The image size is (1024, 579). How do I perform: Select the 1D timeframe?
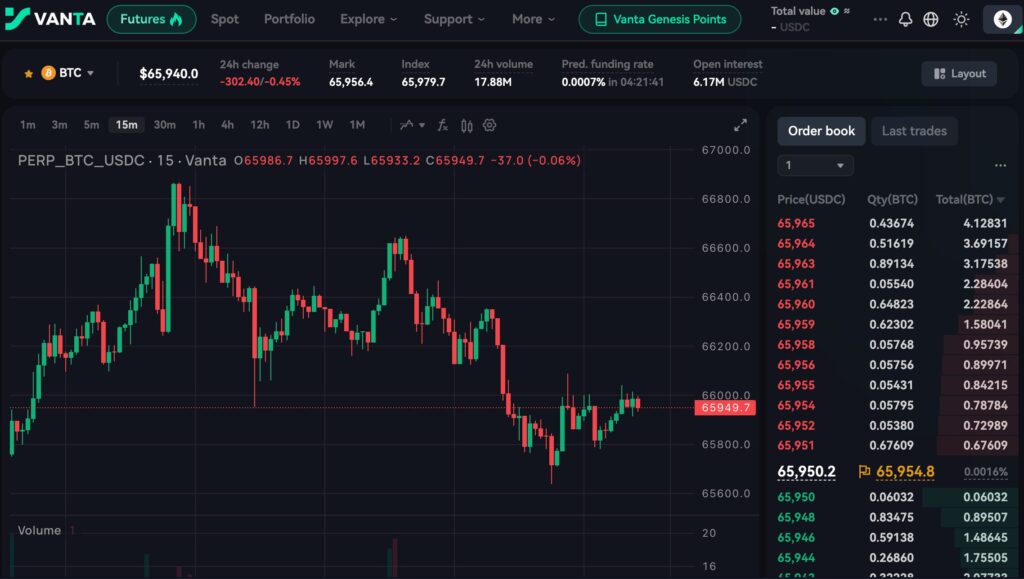coord(293,125)
